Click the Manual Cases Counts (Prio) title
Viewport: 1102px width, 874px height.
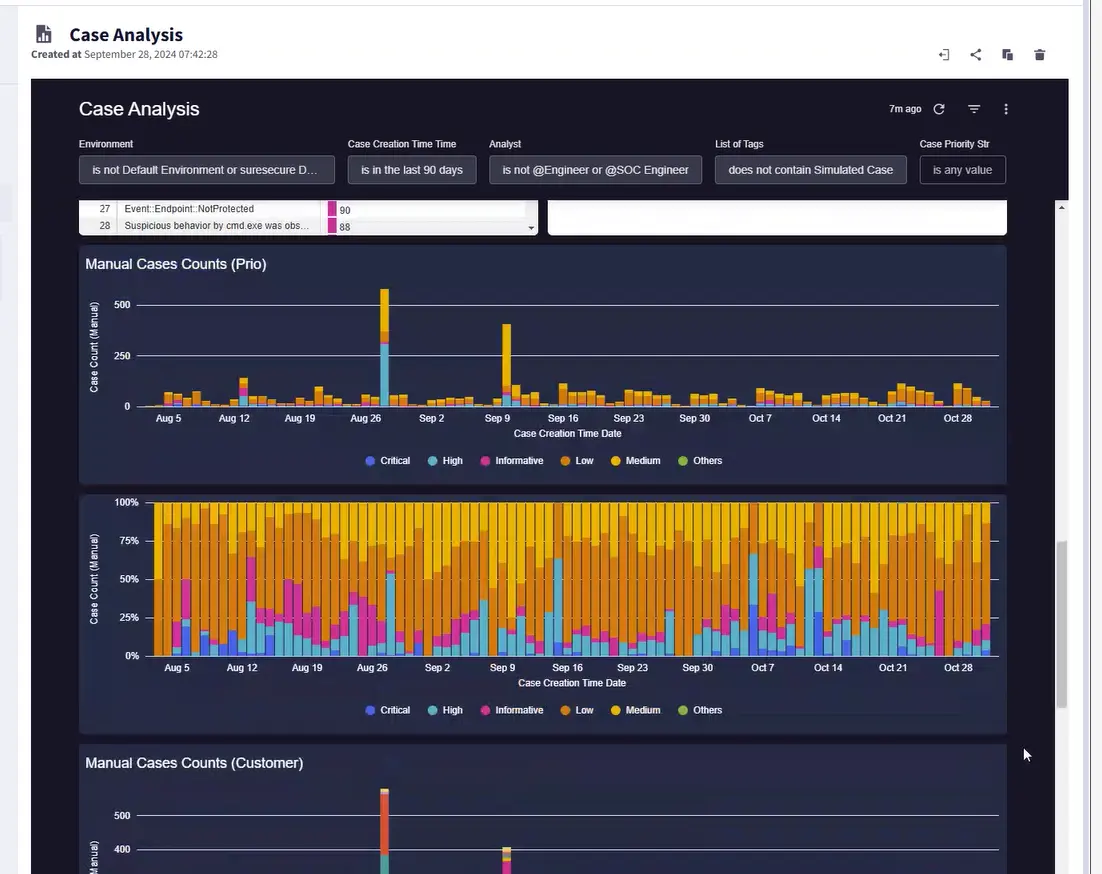(x=176, y=264)
